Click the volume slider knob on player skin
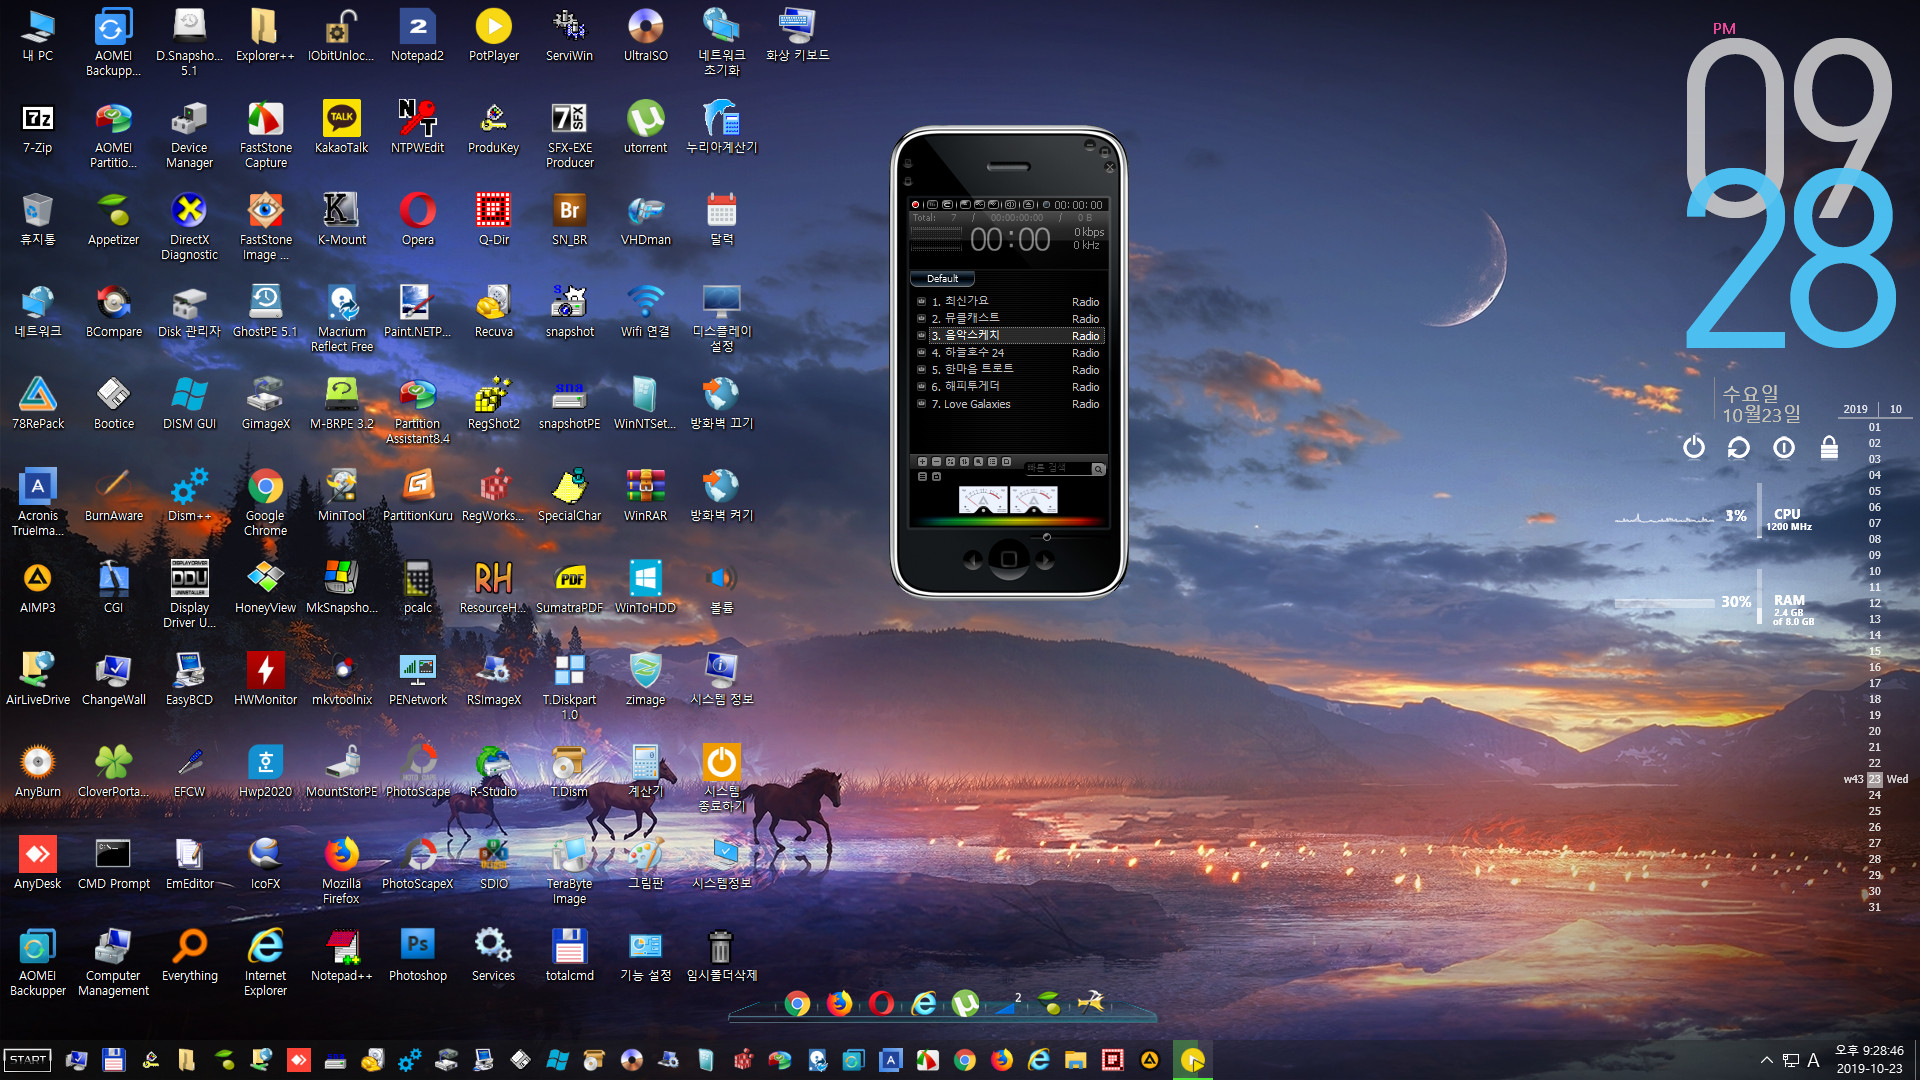Viewport: 1920px width, 1080px height. (x=1047, y=537)
